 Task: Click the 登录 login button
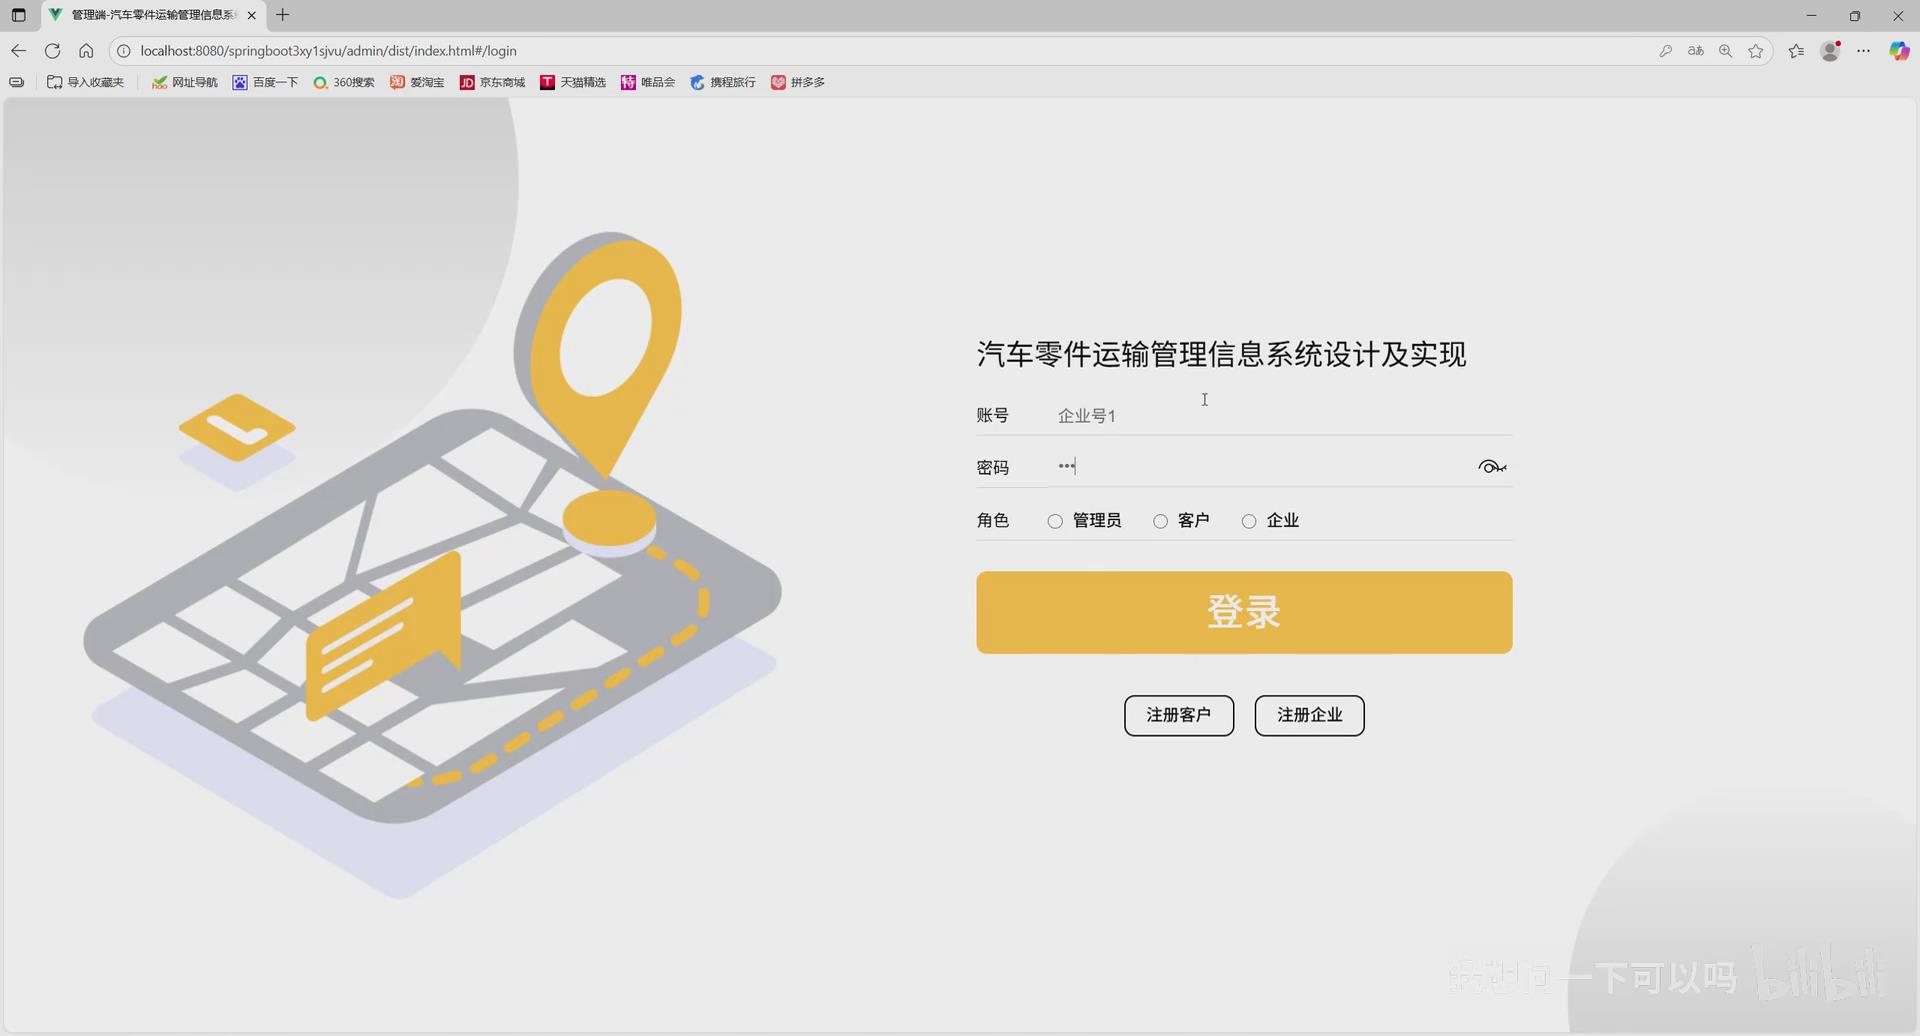coord(1244,612)
